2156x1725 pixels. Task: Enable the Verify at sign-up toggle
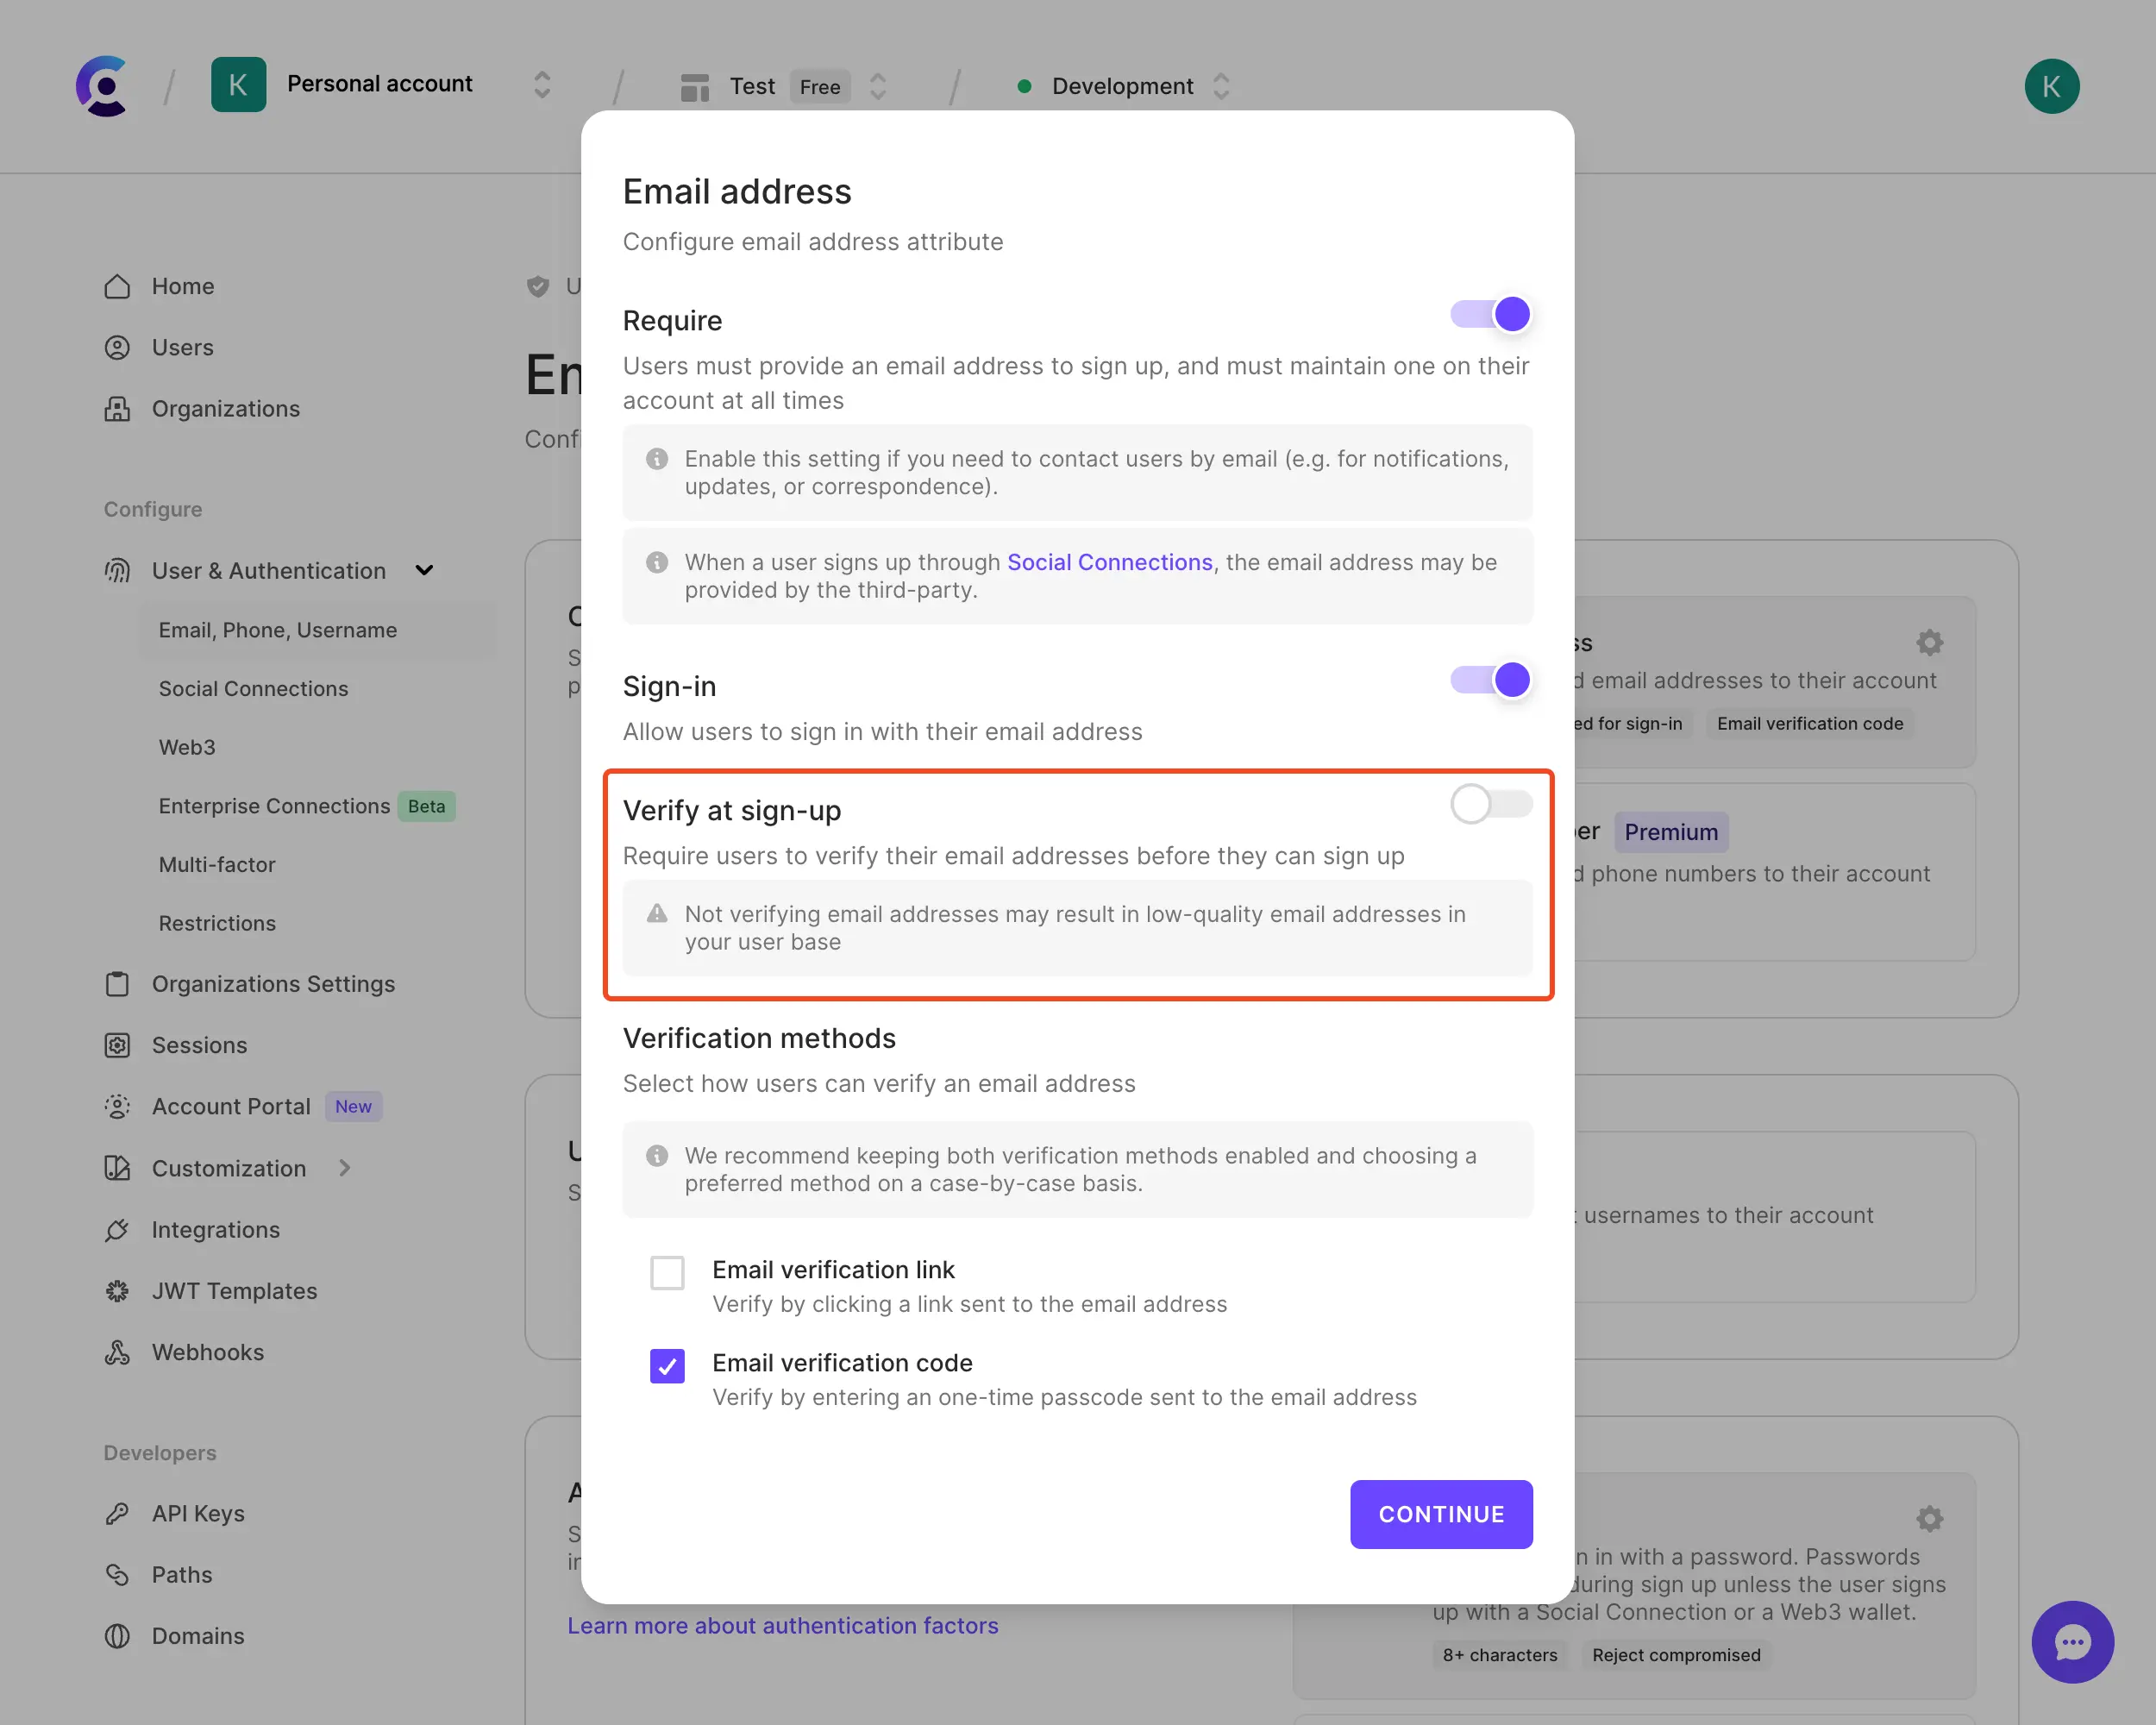(x=1491, y=804)
